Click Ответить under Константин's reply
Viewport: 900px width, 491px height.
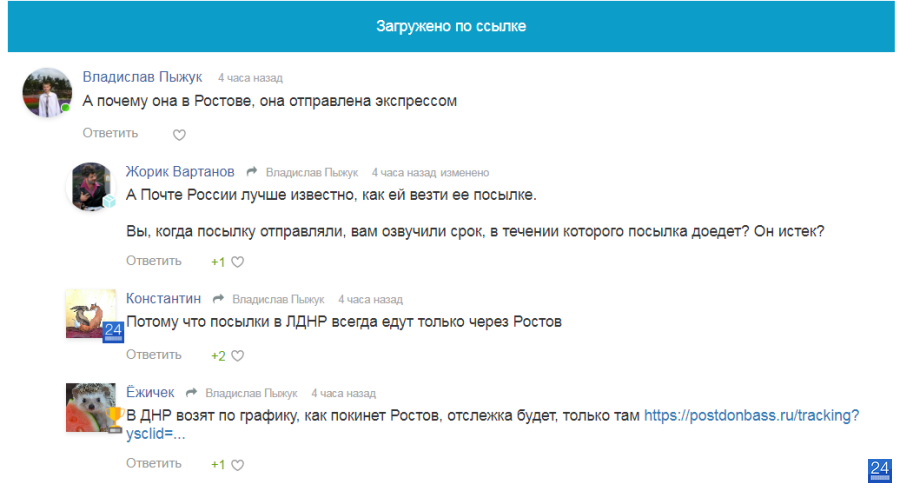click(x=154, y=355)
